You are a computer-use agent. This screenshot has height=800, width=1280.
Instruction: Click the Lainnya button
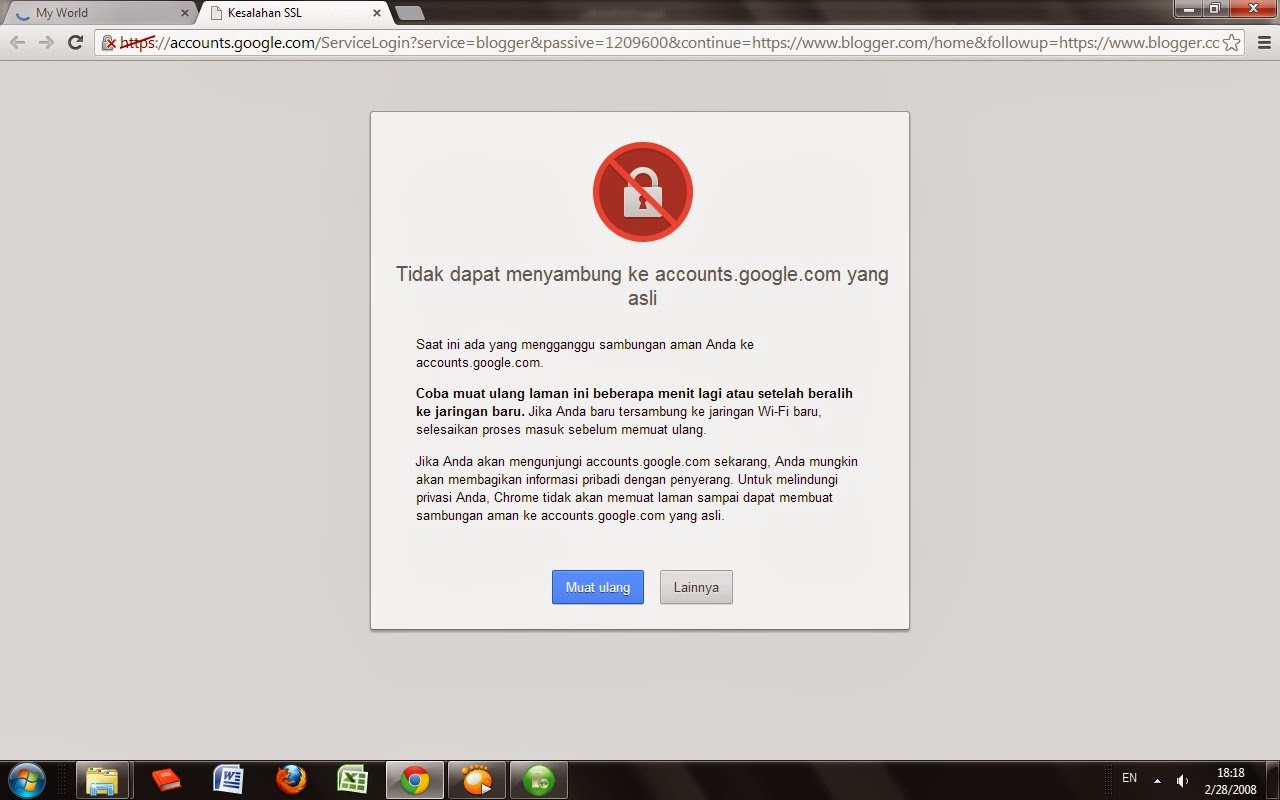point(696,587)
